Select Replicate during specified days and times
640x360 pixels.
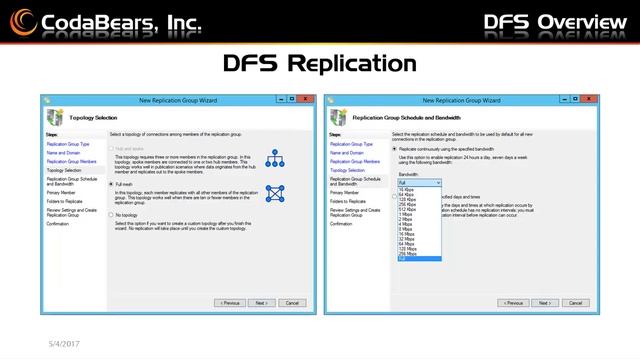[x=394, y=196]
